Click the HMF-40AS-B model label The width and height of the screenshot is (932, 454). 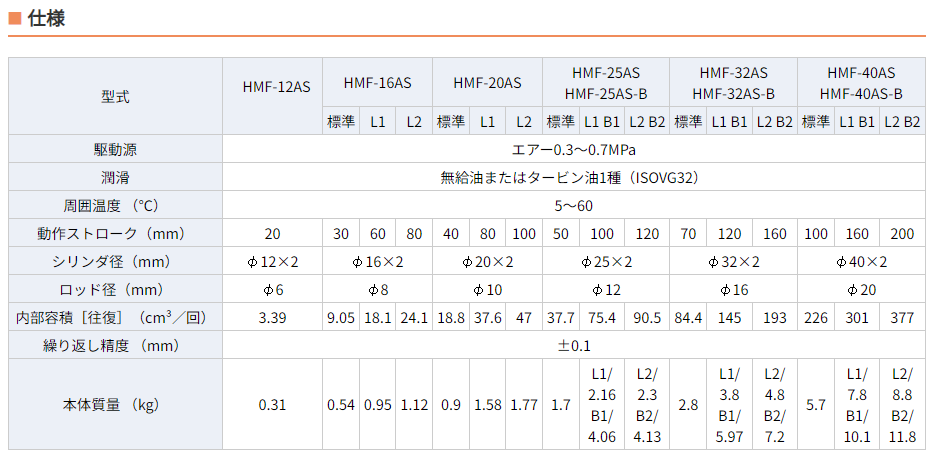[x=861, y=94]
